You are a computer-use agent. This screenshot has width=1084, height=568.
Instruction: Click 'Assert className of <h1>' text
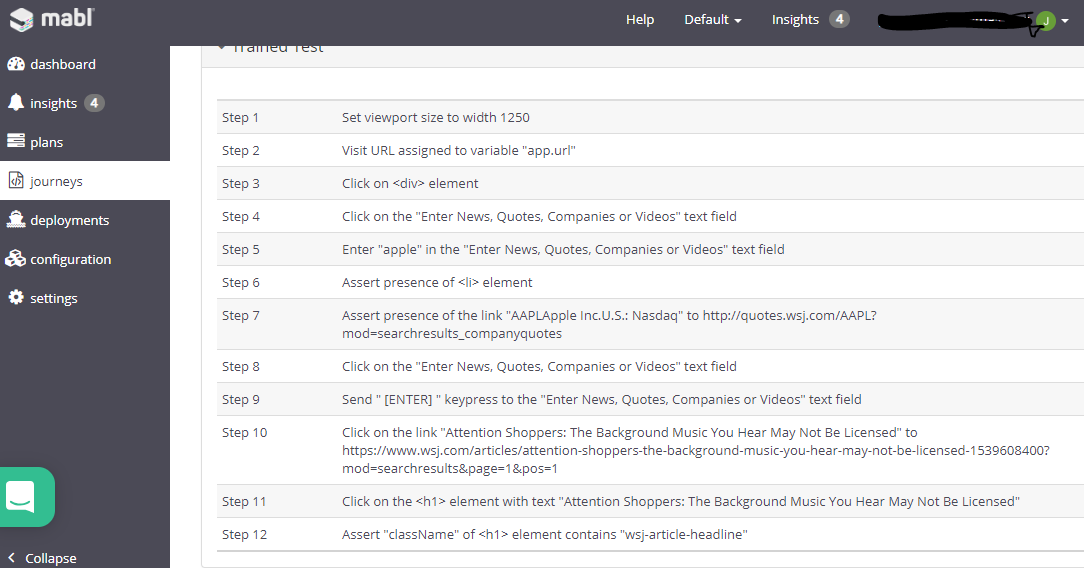coord(544,535)
